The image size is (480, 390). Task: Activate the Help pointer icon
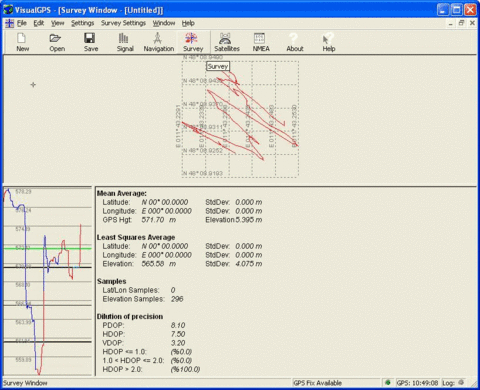[329, 42]
